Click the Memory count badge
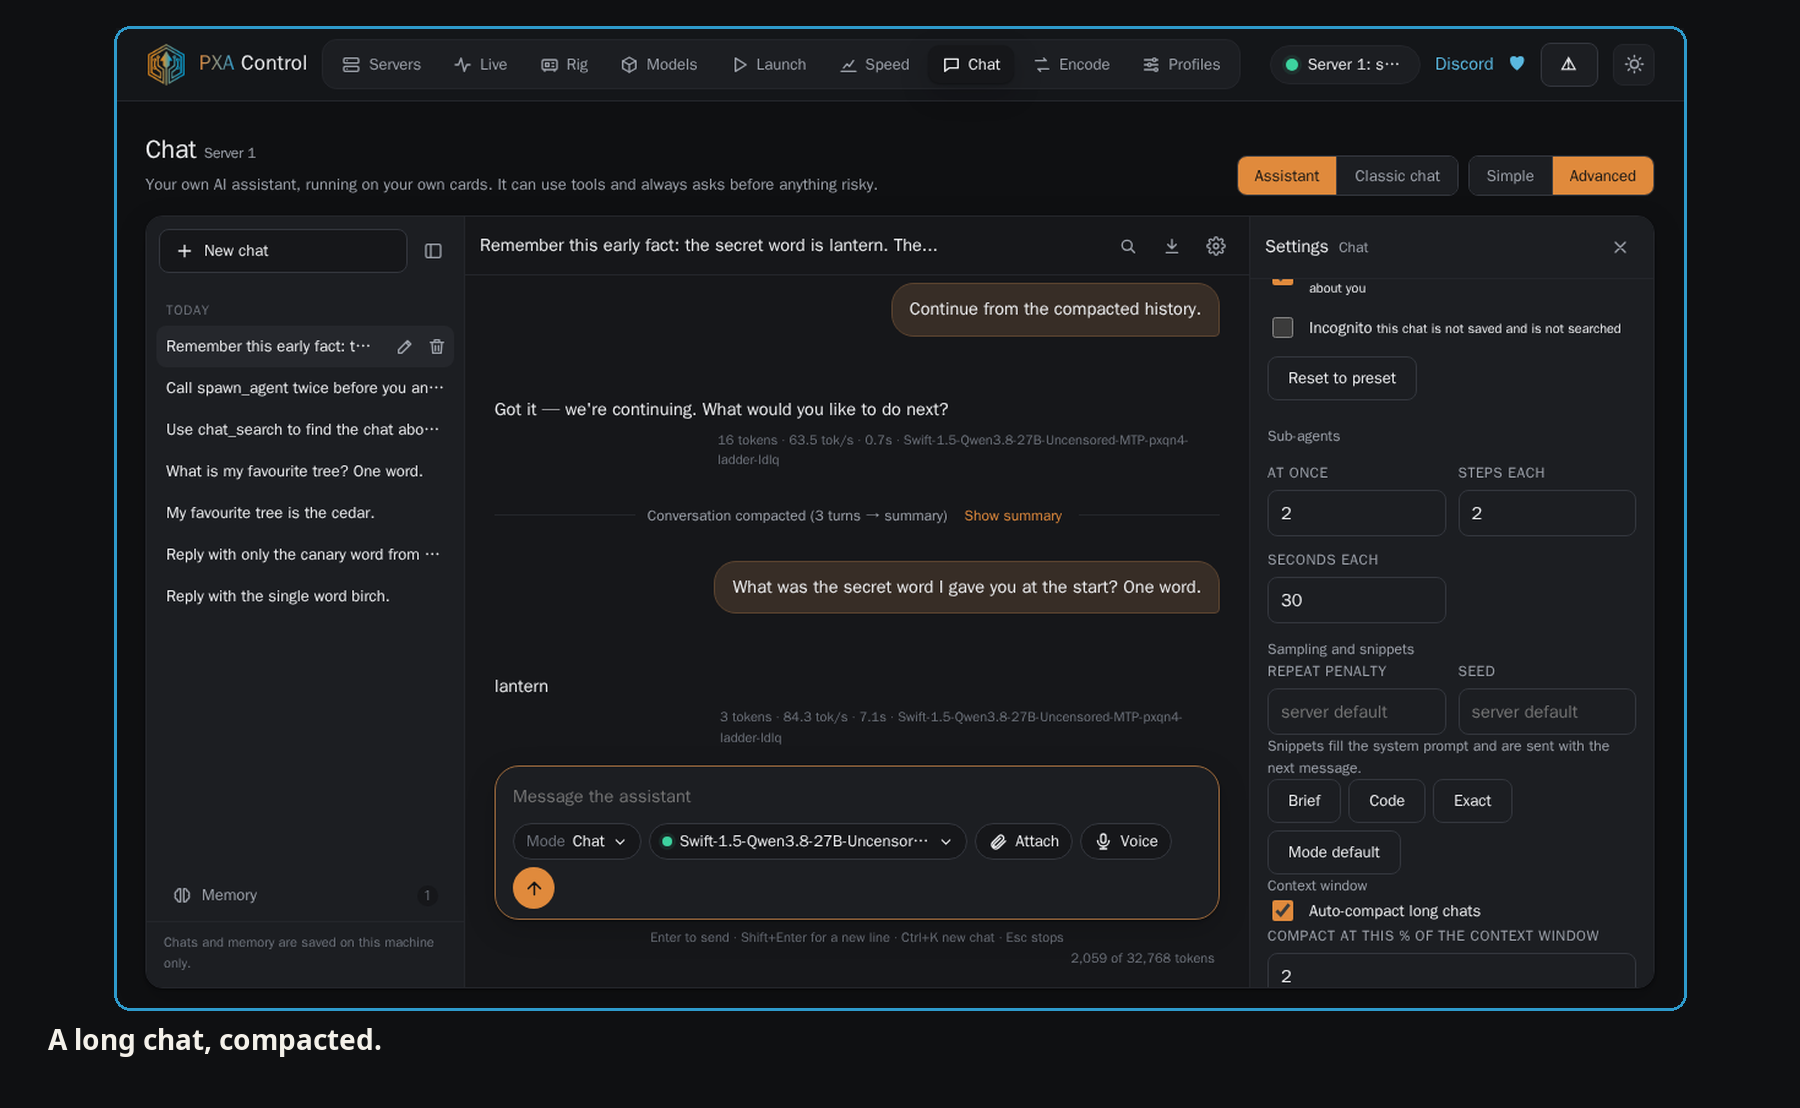Viewport: 1800px width, 1108px height. [427, 895]
